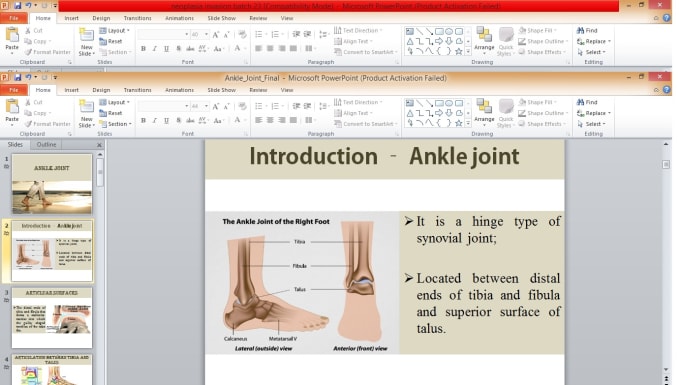The width and height of the screenshot is (680, 385).
Task: Open Shape Fill dropdown in Ankle_Joint_Final ribbon
Action: coord(537,102)
